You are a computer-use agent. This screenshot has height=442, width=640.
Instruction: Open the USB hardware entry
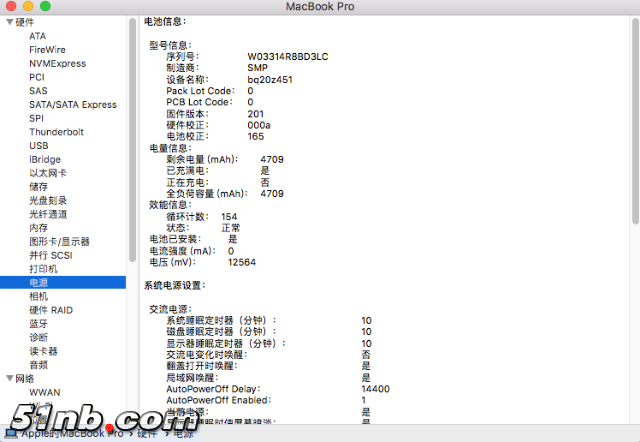pyautogui.click(x=39, y=146)
